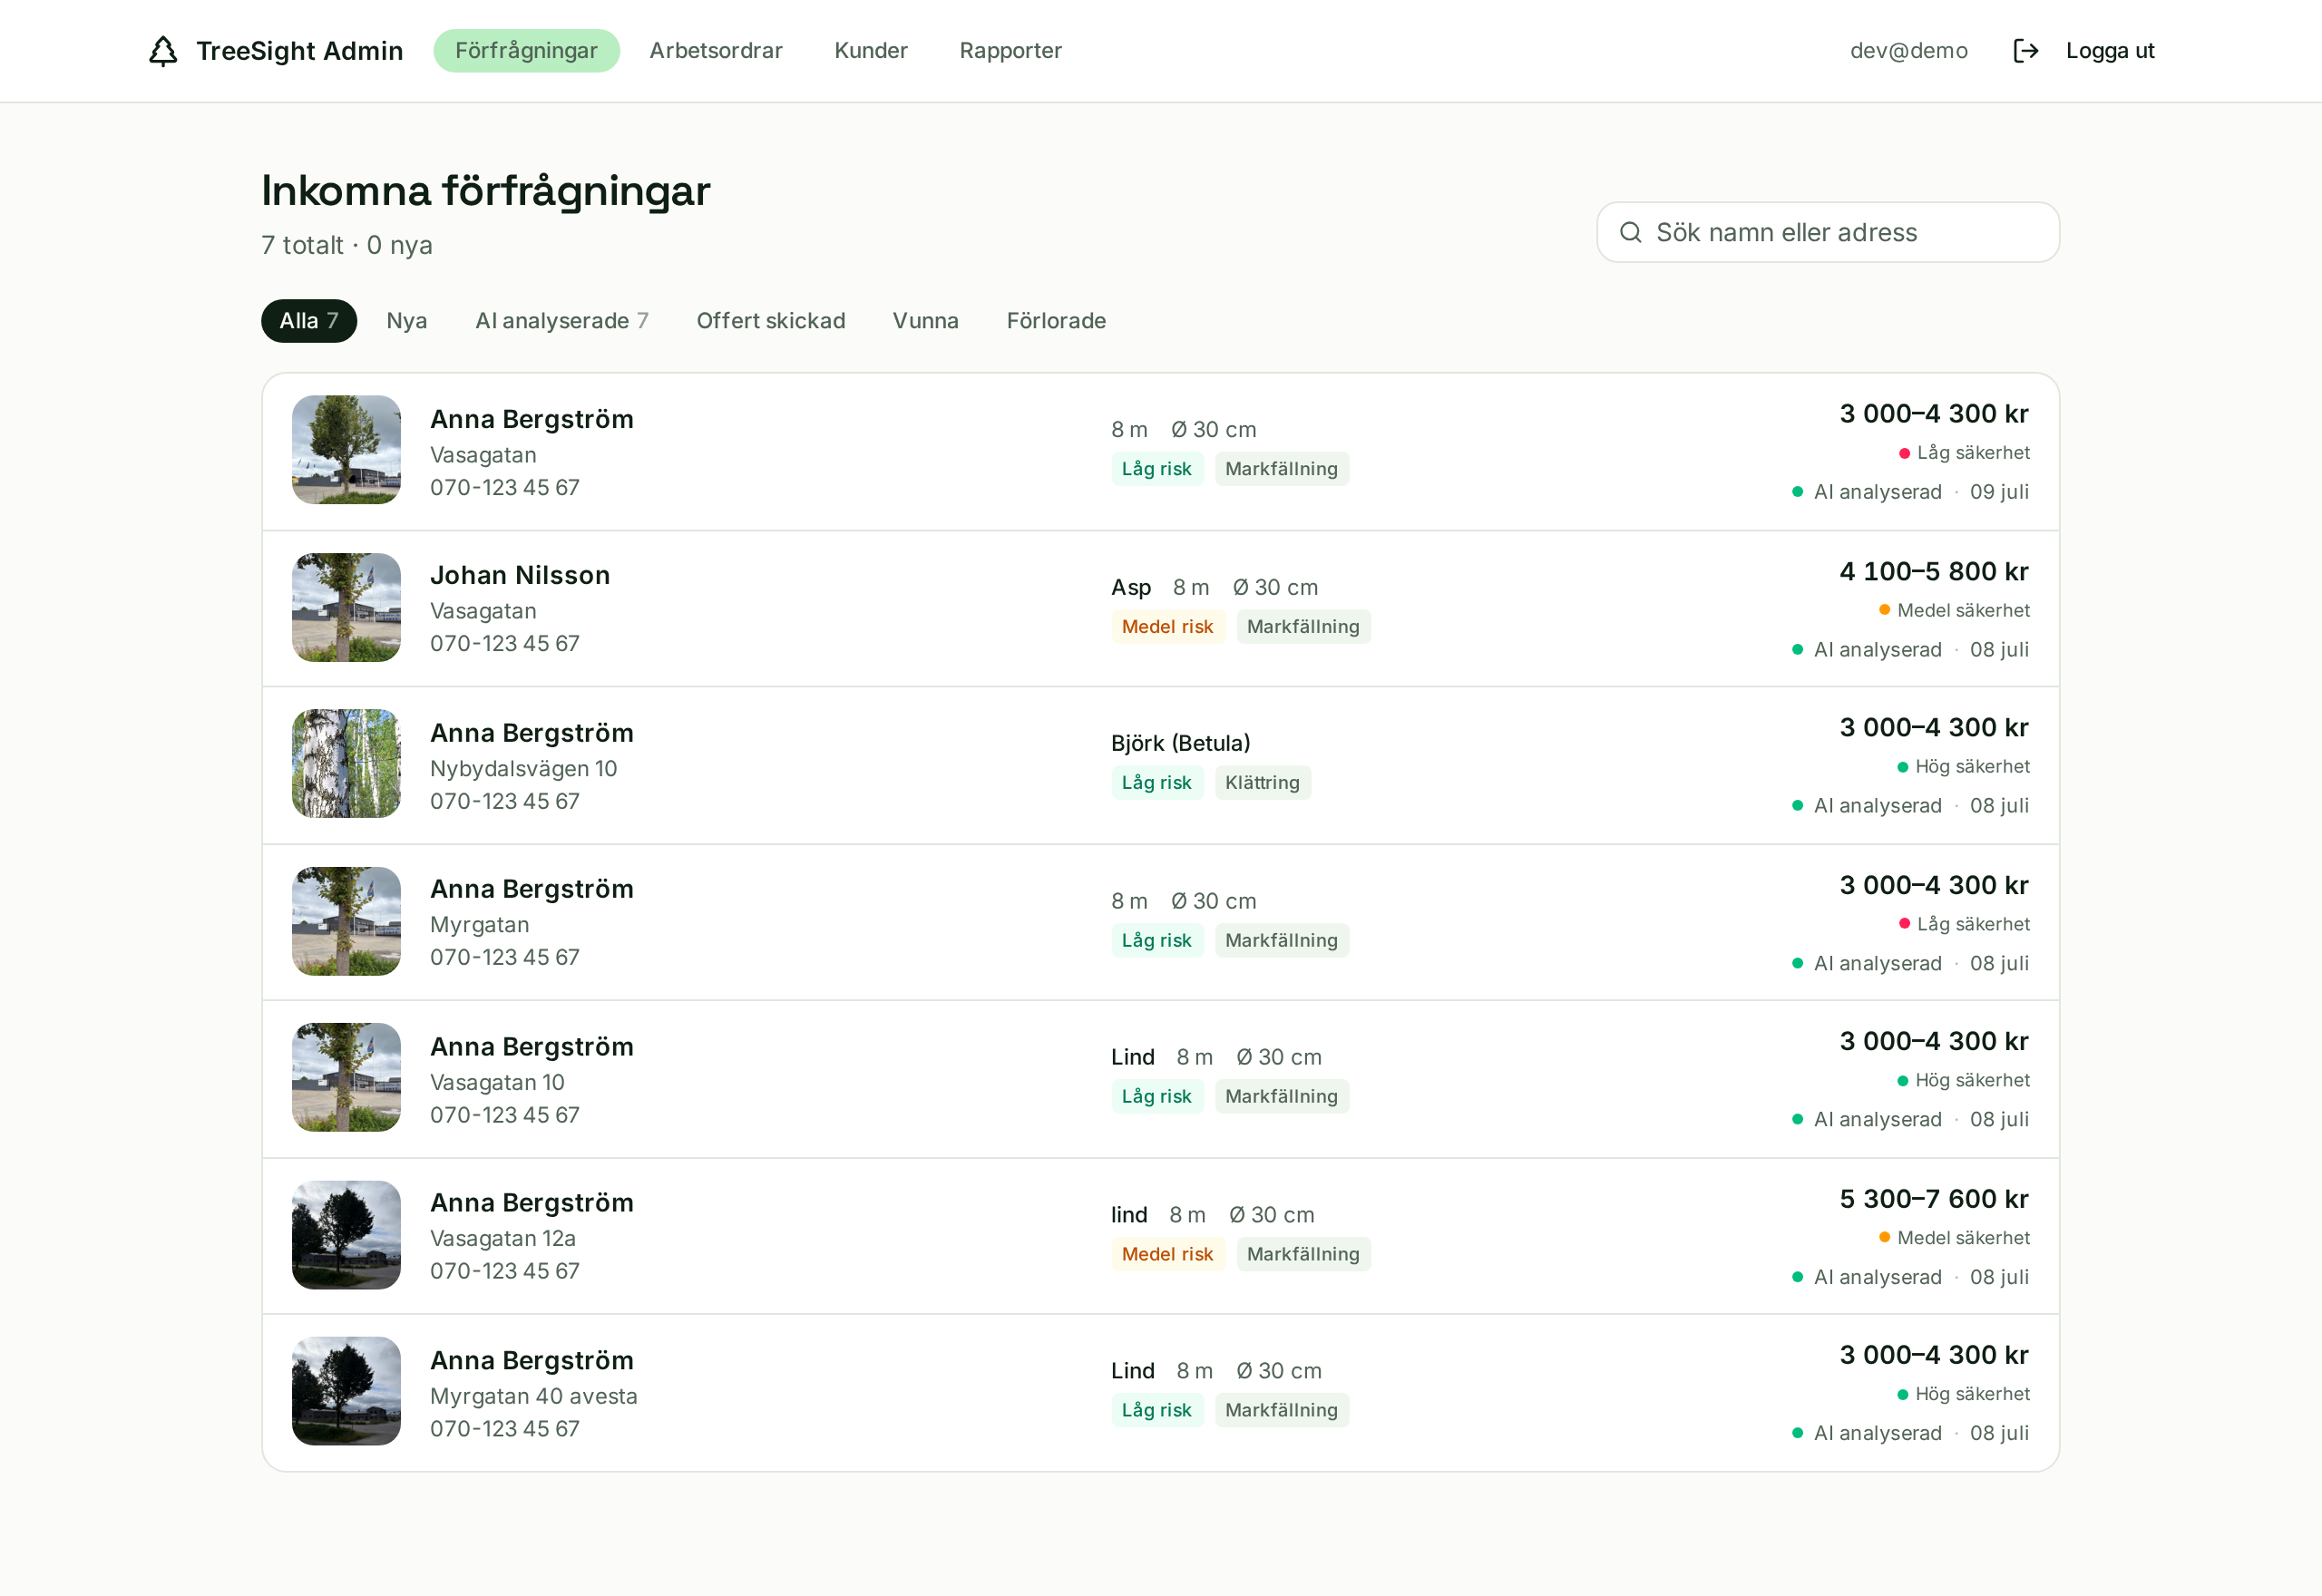This screenshot has width=2322, height=1596.
Task: Filter by Offert skickad
Action: point(771,321)
